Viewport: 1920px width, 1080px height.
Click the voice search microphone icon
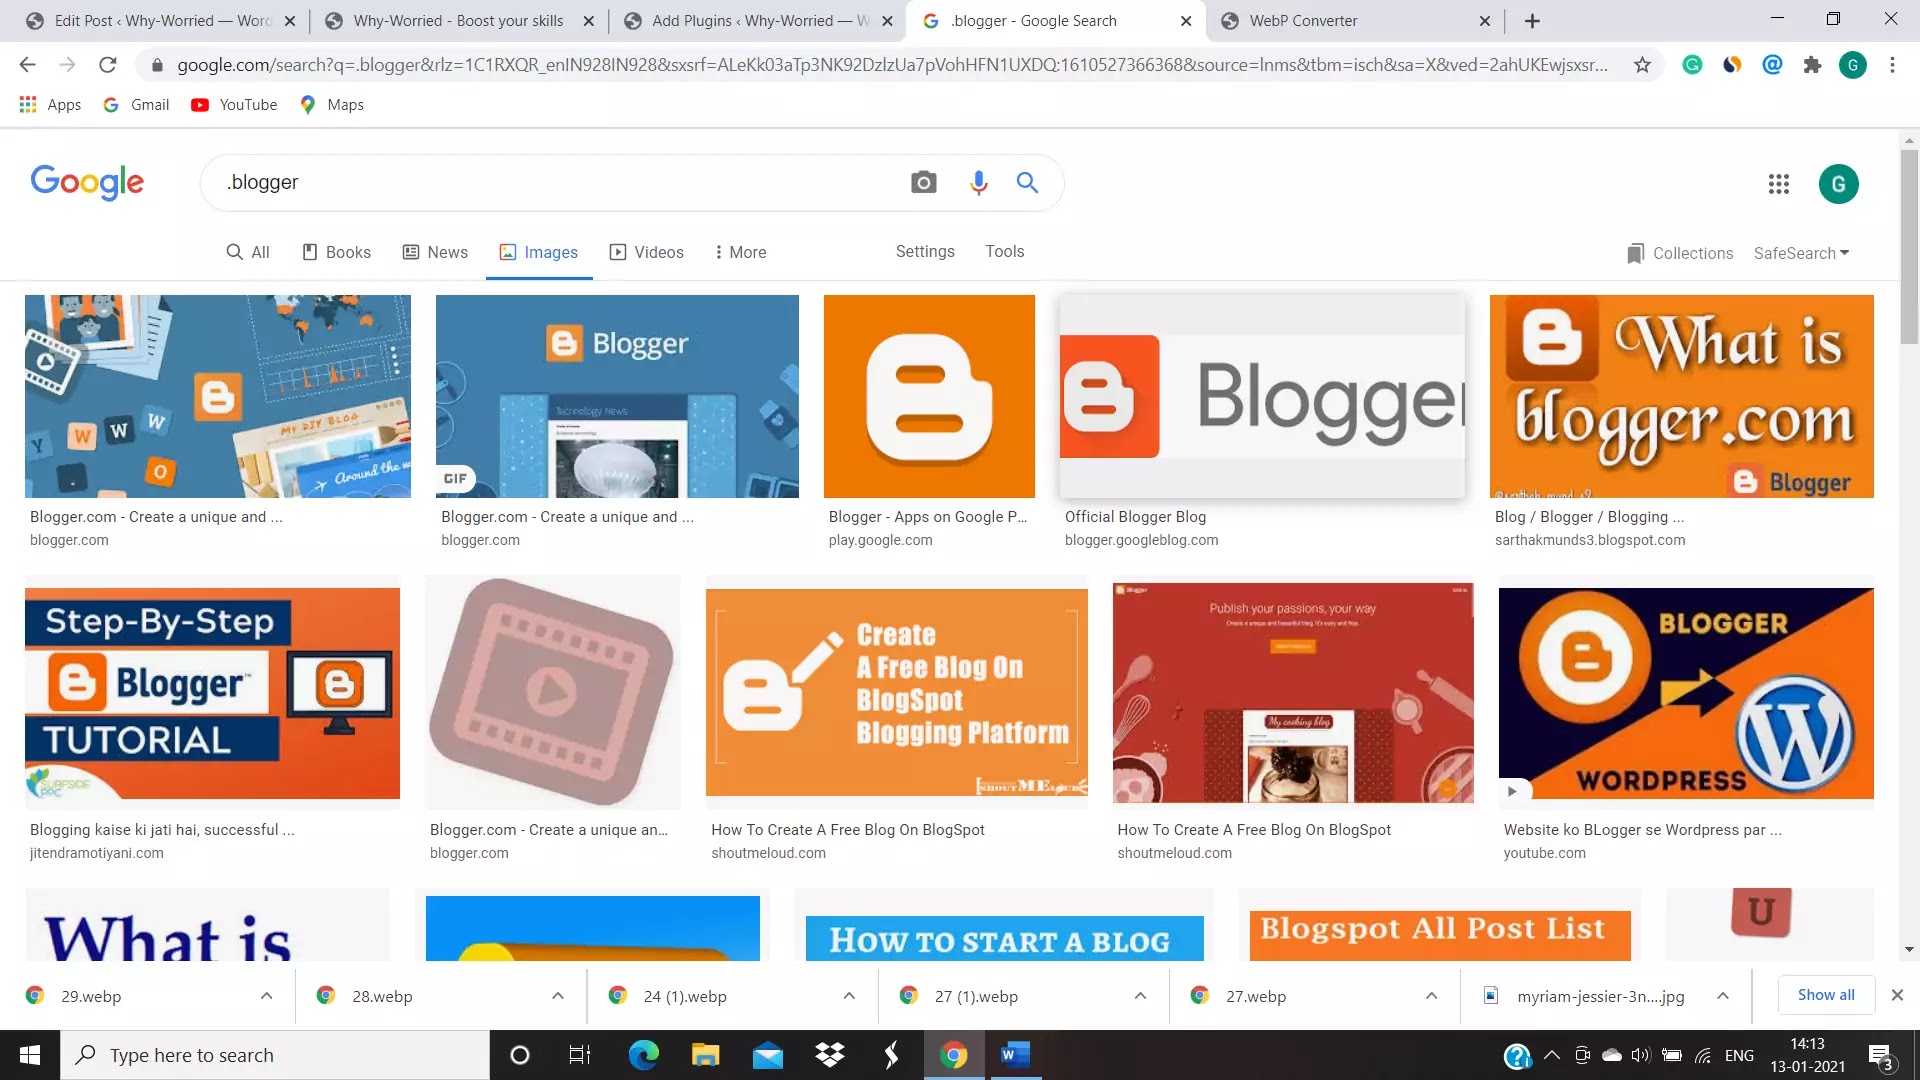[x=978, y=183]
